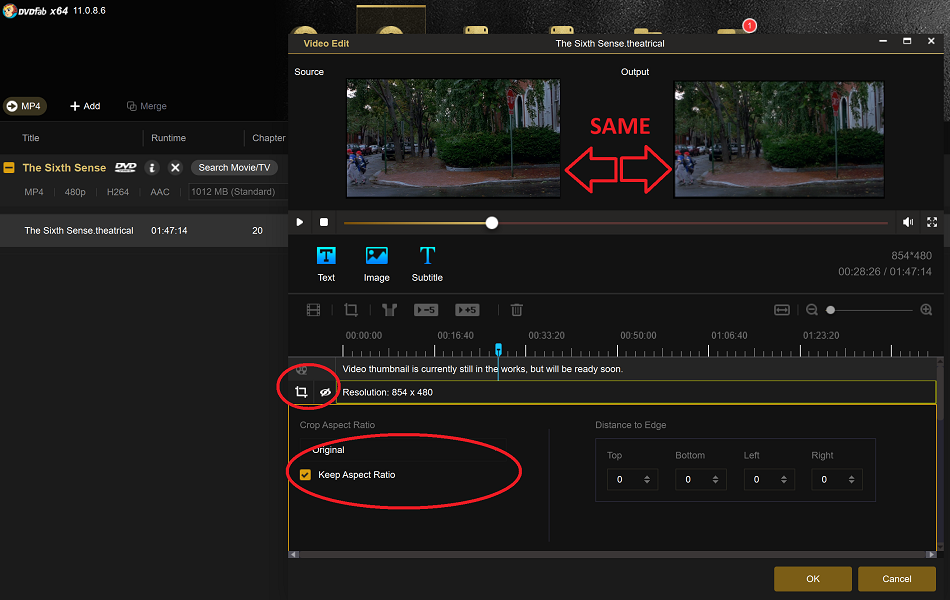
Task: Click the Source preview thumbnail
Action: click(453, 138)
